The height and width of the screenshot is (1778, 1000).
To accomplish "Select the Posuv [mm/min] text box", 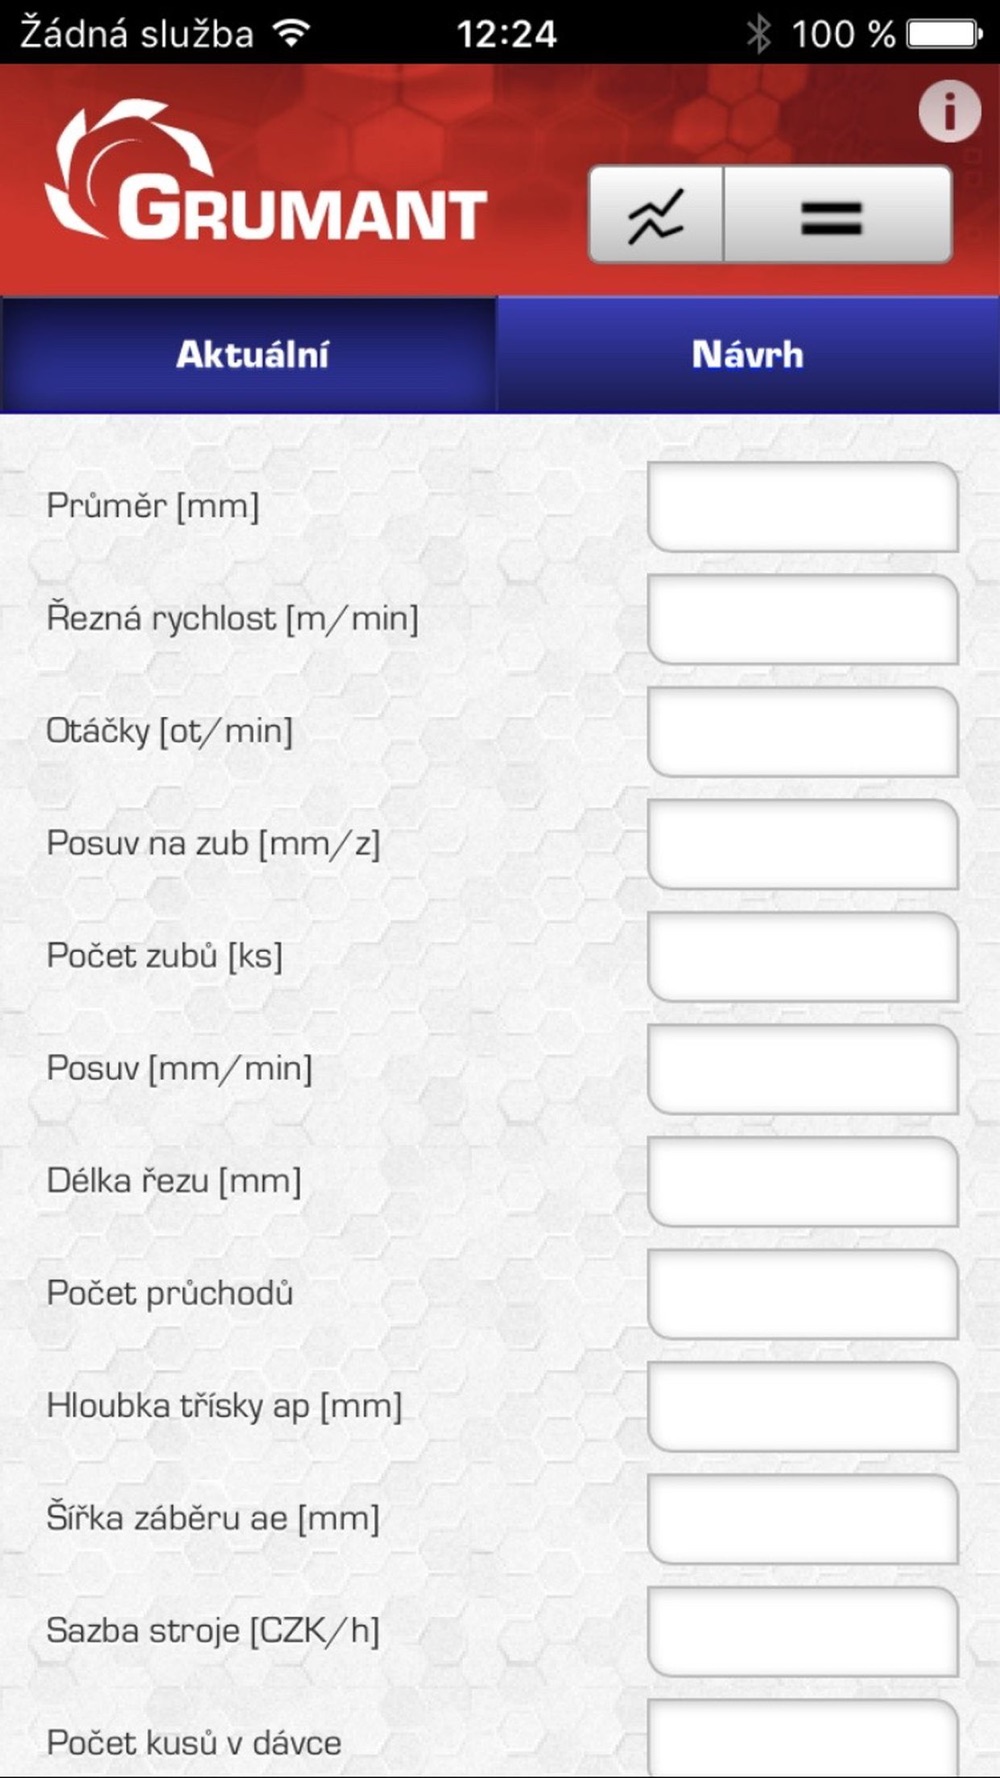I will tap(803, 1069).
